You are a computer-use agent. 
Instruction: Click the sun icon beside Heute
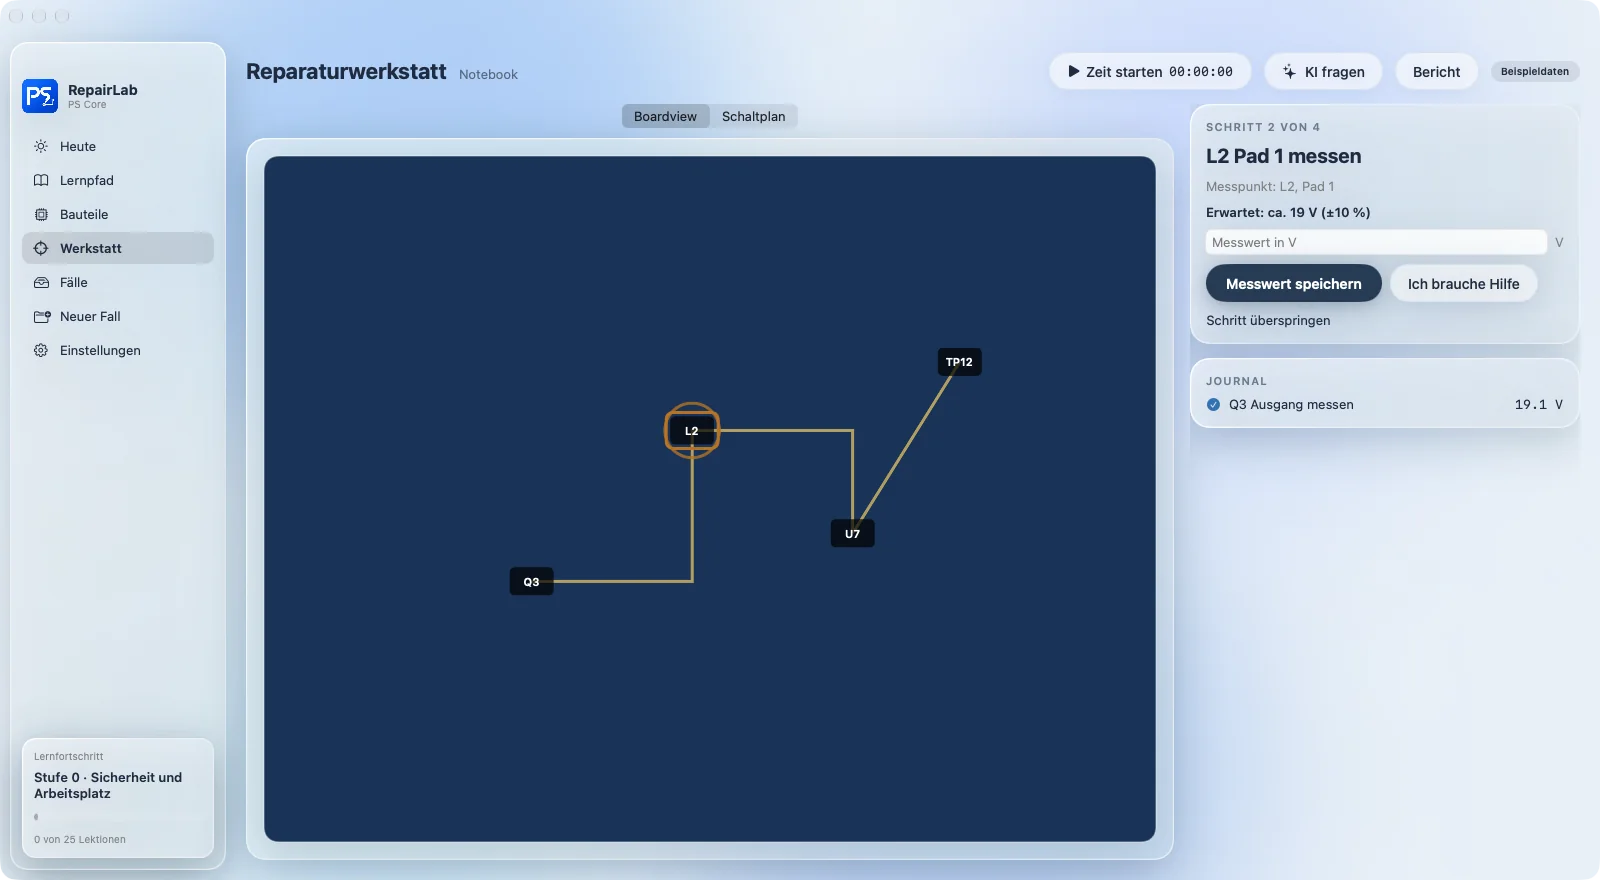tap(41, 146)
